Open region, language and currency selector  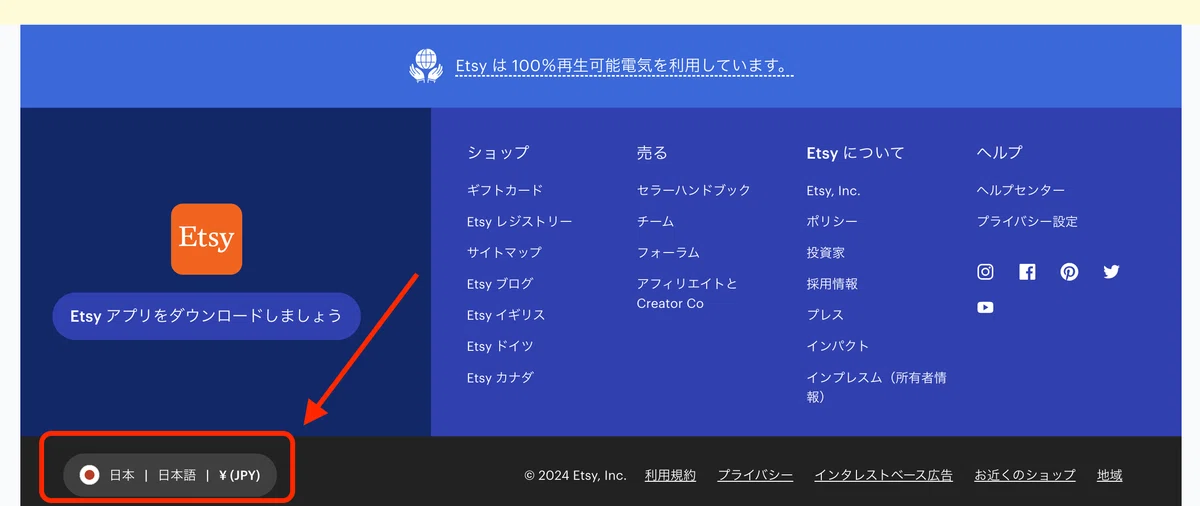tap(170, 476)
